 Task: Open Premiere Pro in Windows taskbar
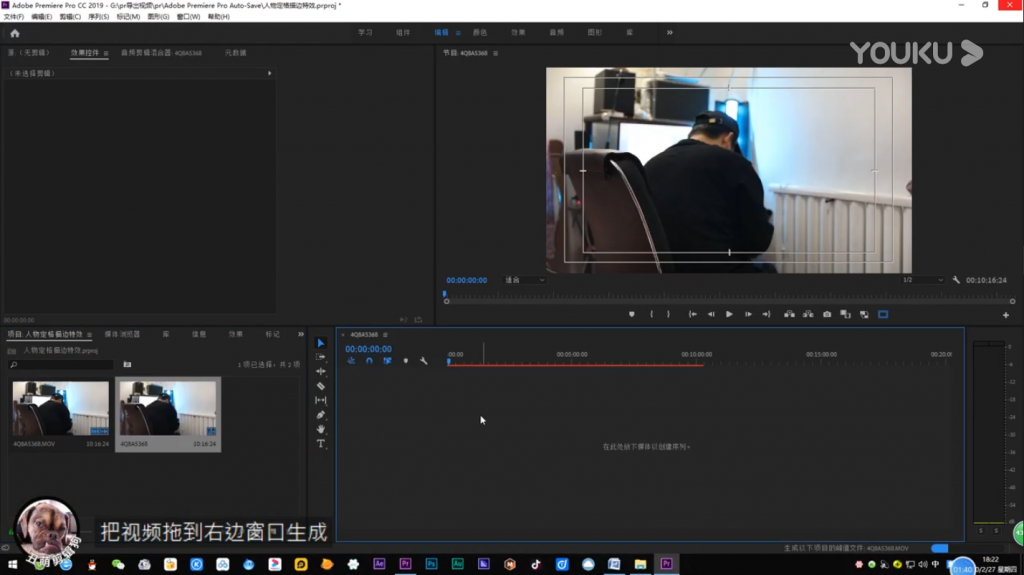coord(667,564)
